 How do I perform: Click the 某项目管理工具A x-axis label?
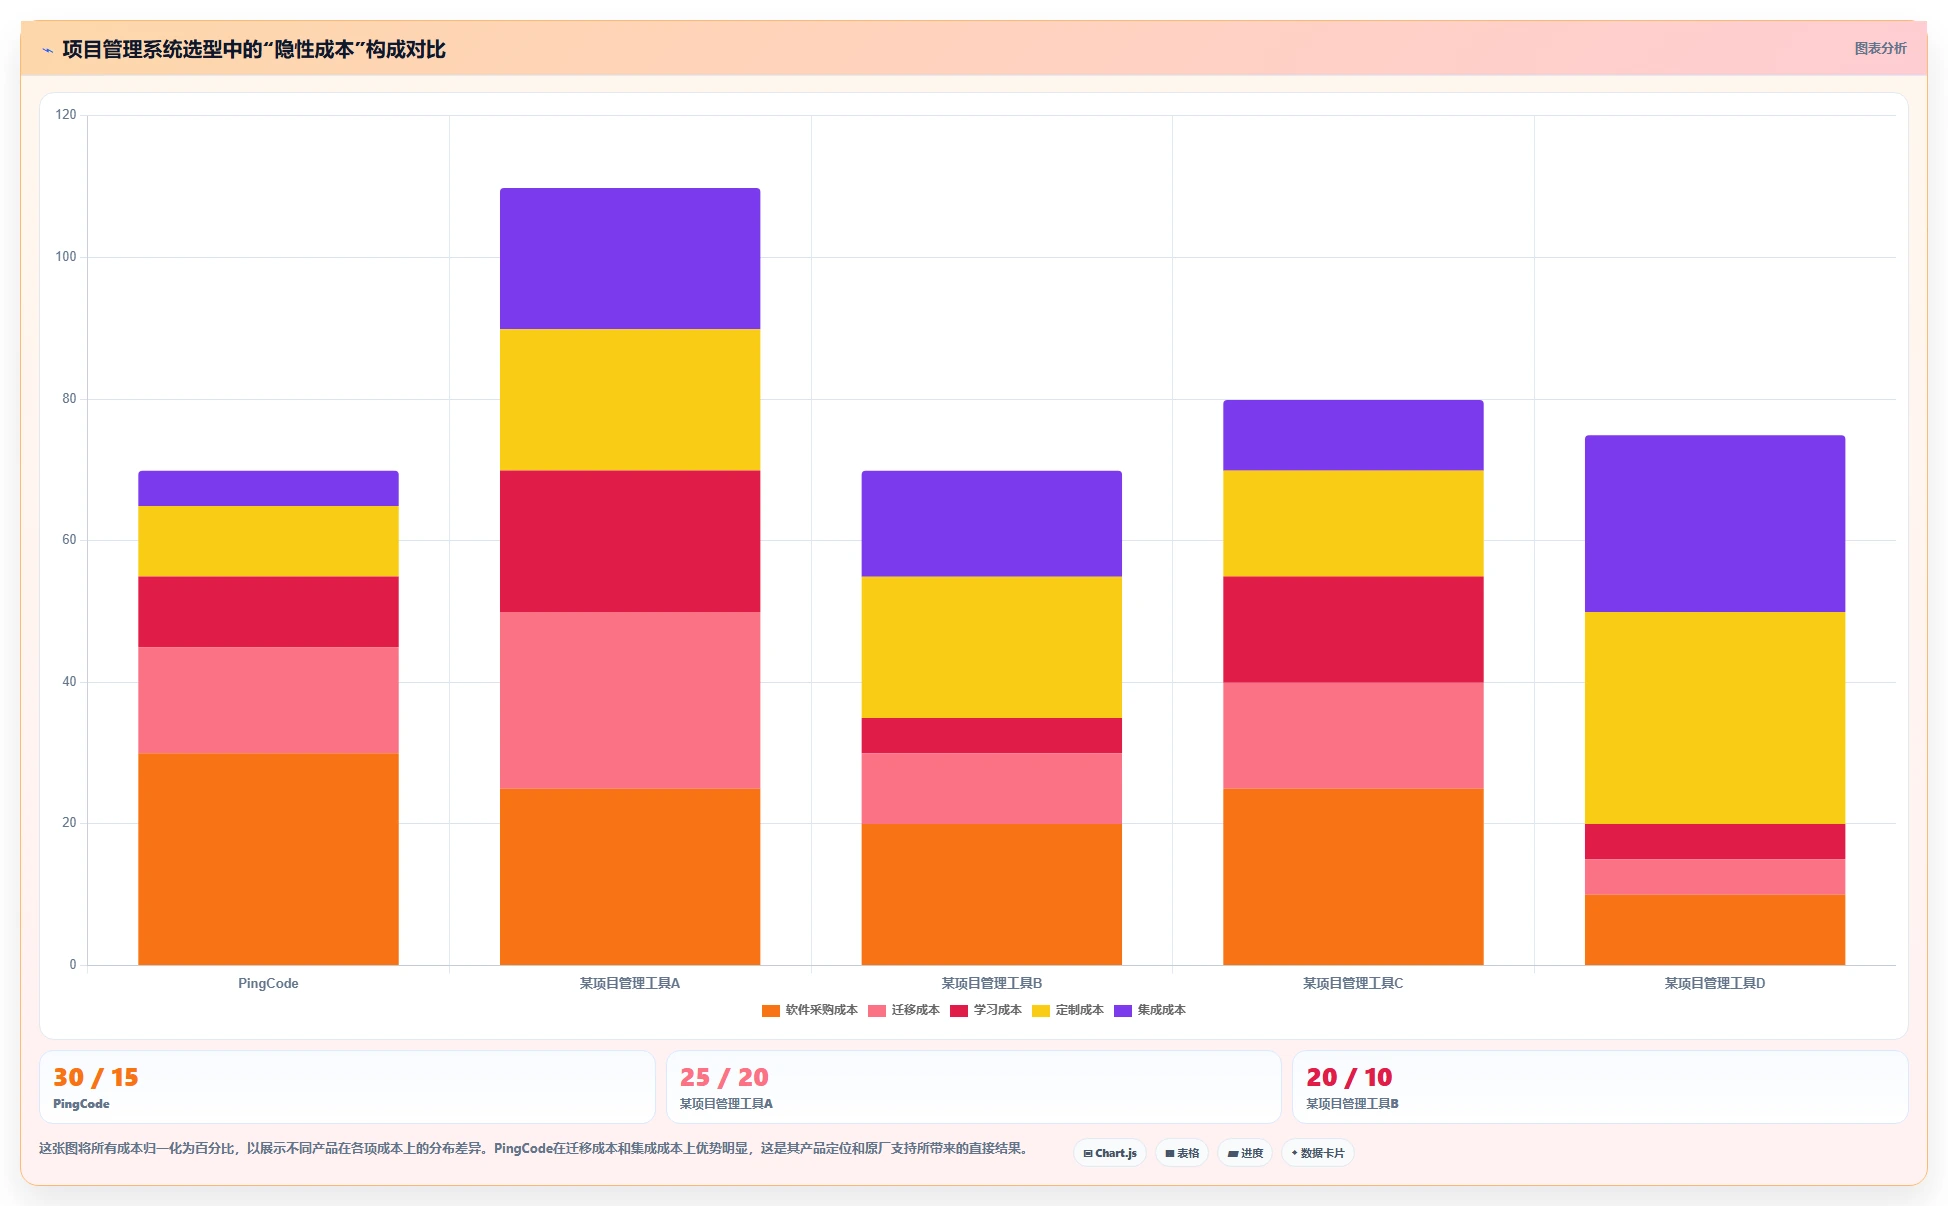(630, 983)
